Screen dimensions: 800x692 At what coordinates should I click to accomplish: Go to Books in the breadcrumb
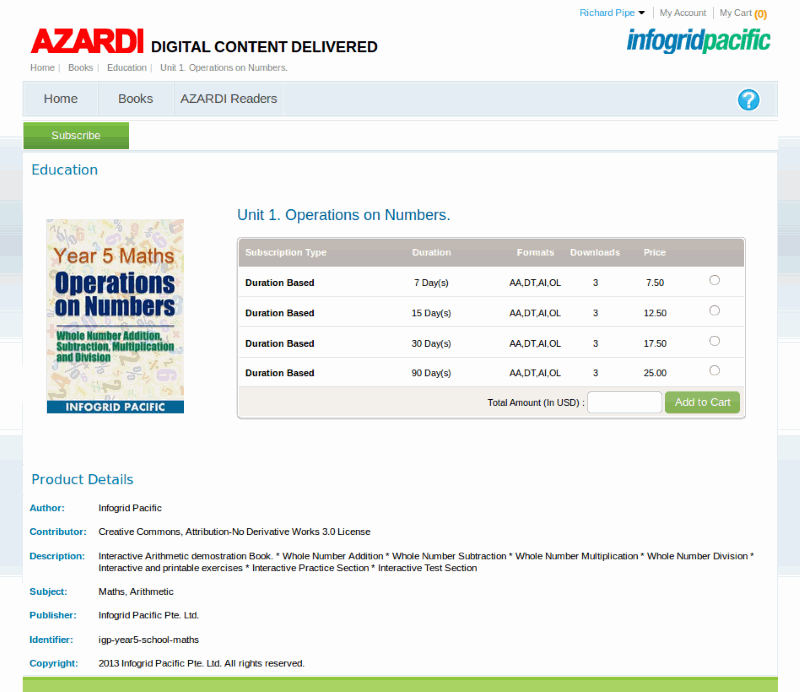(x=81, y=68)
